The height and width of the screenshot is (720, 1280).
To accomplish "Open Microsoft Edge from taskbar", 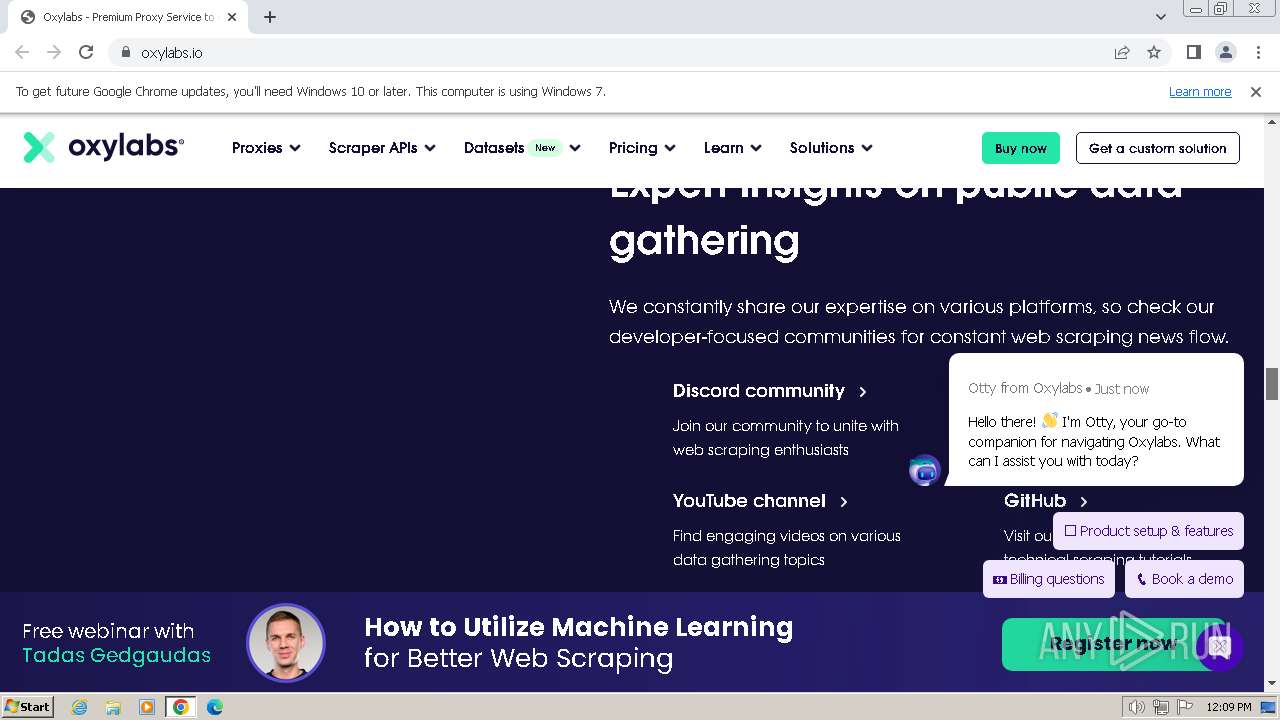I will (215, 707).
